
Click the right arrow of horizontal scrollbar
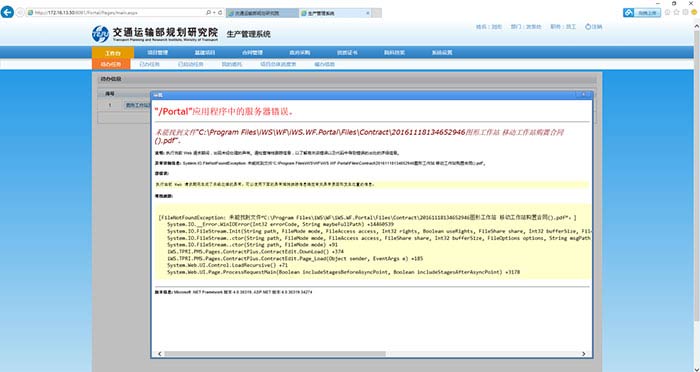(x=583, y=354)
